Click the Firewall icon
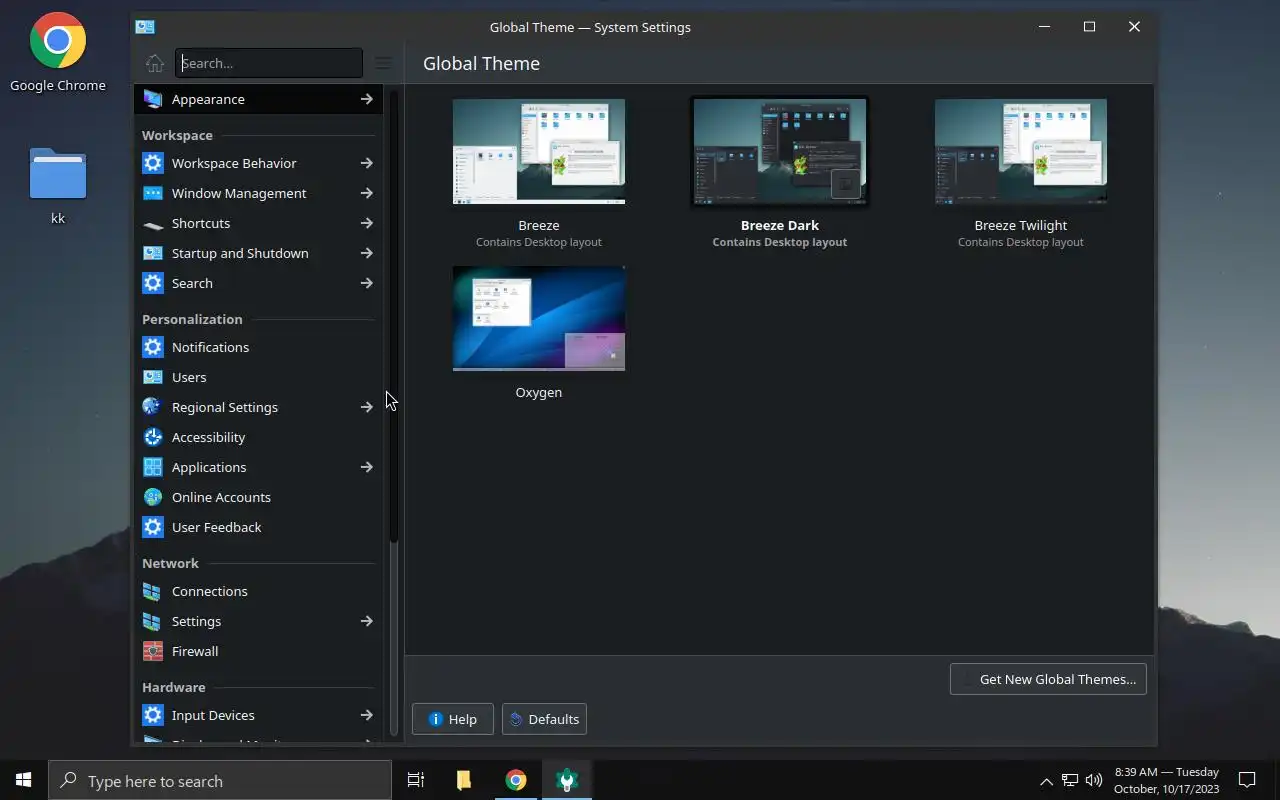Viewport: 1280px width, 800px height. point(152,651)
